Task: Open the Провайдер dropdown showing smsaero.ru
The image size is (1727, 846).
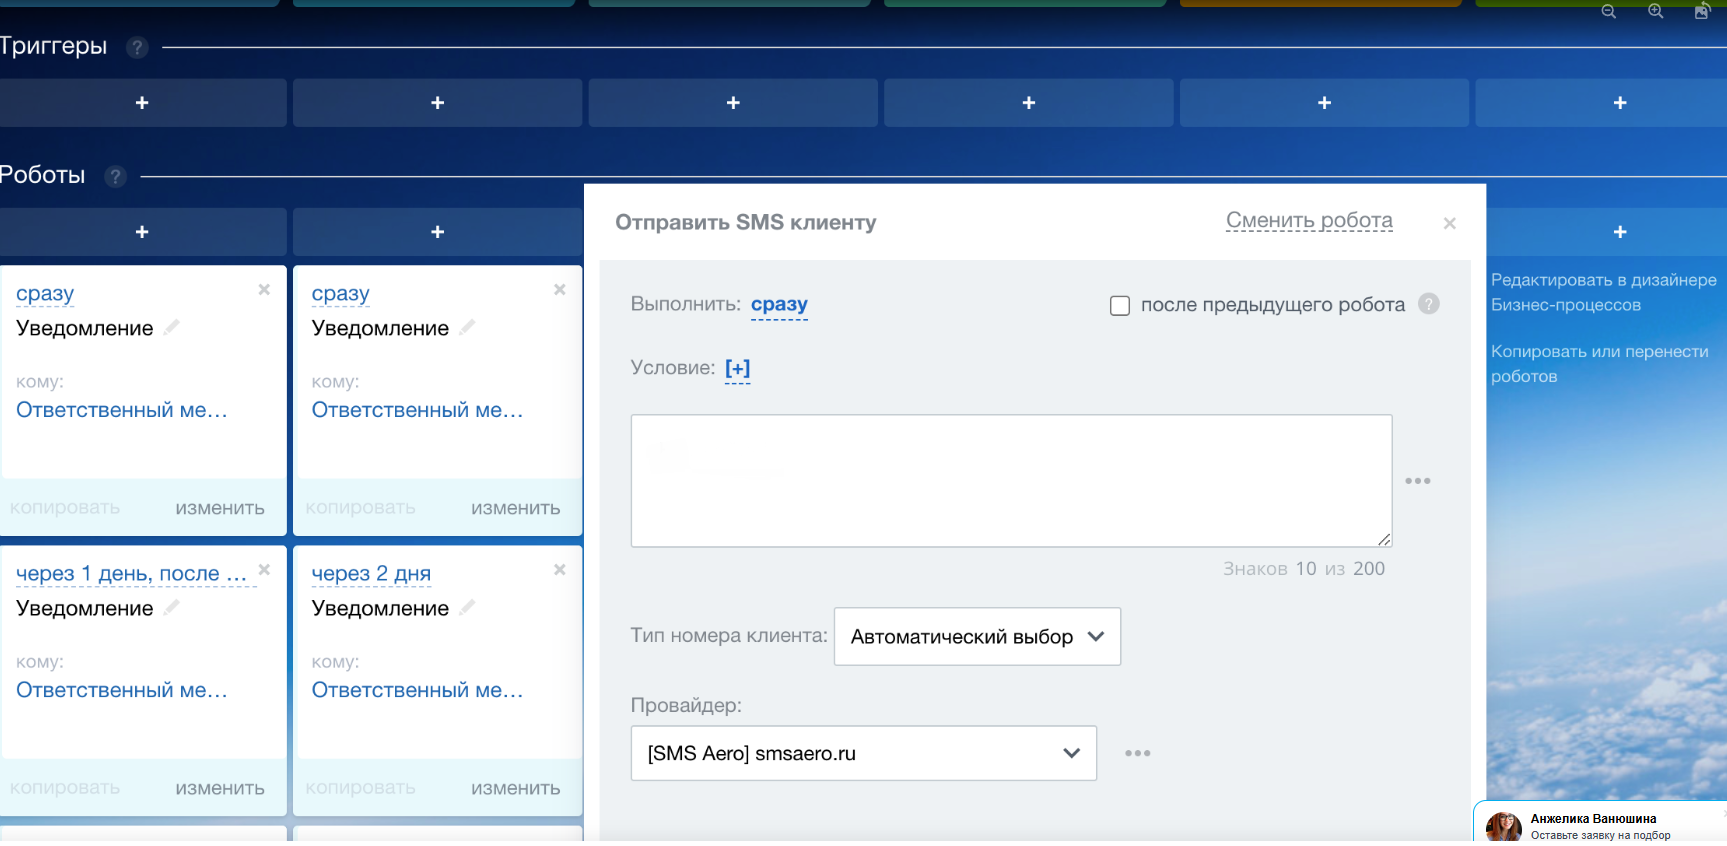Action: pyautogui.click(x=864, y=753)
